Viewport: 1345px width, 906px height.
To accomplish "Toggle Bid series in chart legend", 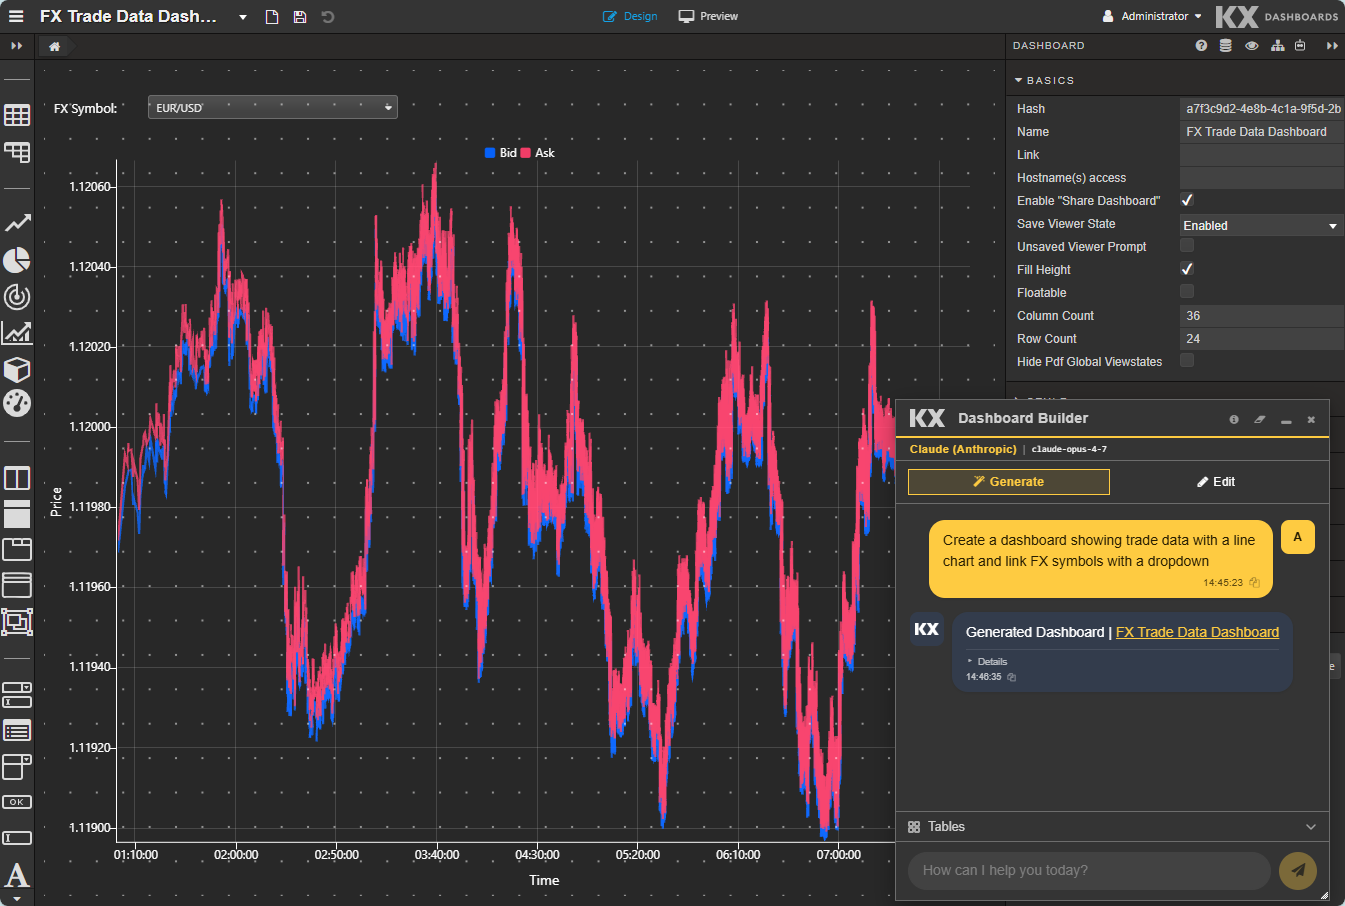I will (501, 153).
